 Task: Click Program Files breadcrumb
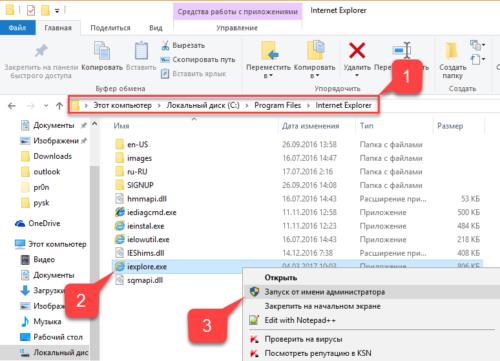tap(278, 105)
